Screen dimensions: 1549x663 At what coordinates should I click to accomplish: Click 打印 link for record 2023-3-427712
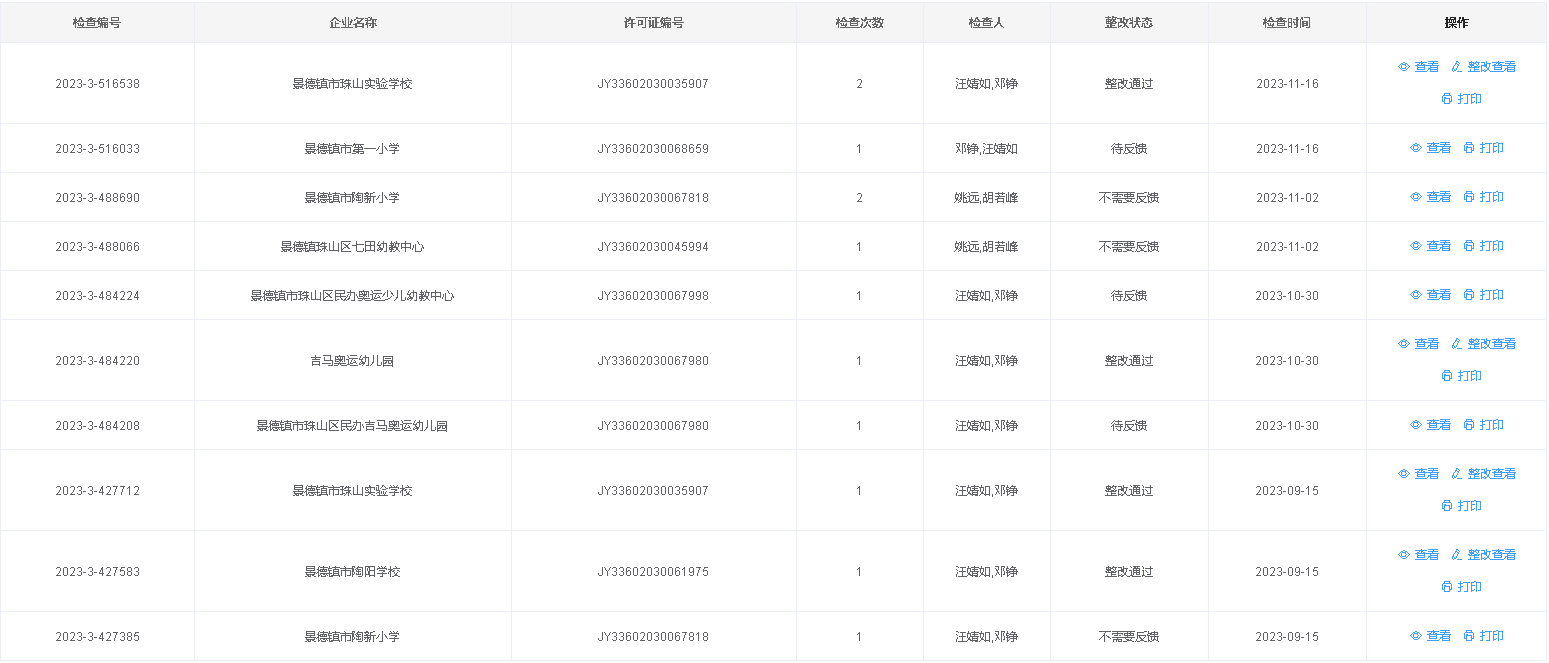(x=1469, y=506)
